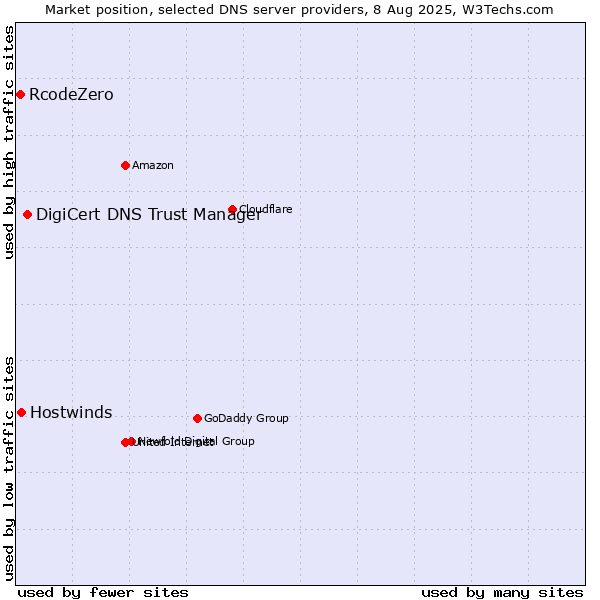Click the Hostwinds label text
600x600 pixels.
[x=71, y=412]
